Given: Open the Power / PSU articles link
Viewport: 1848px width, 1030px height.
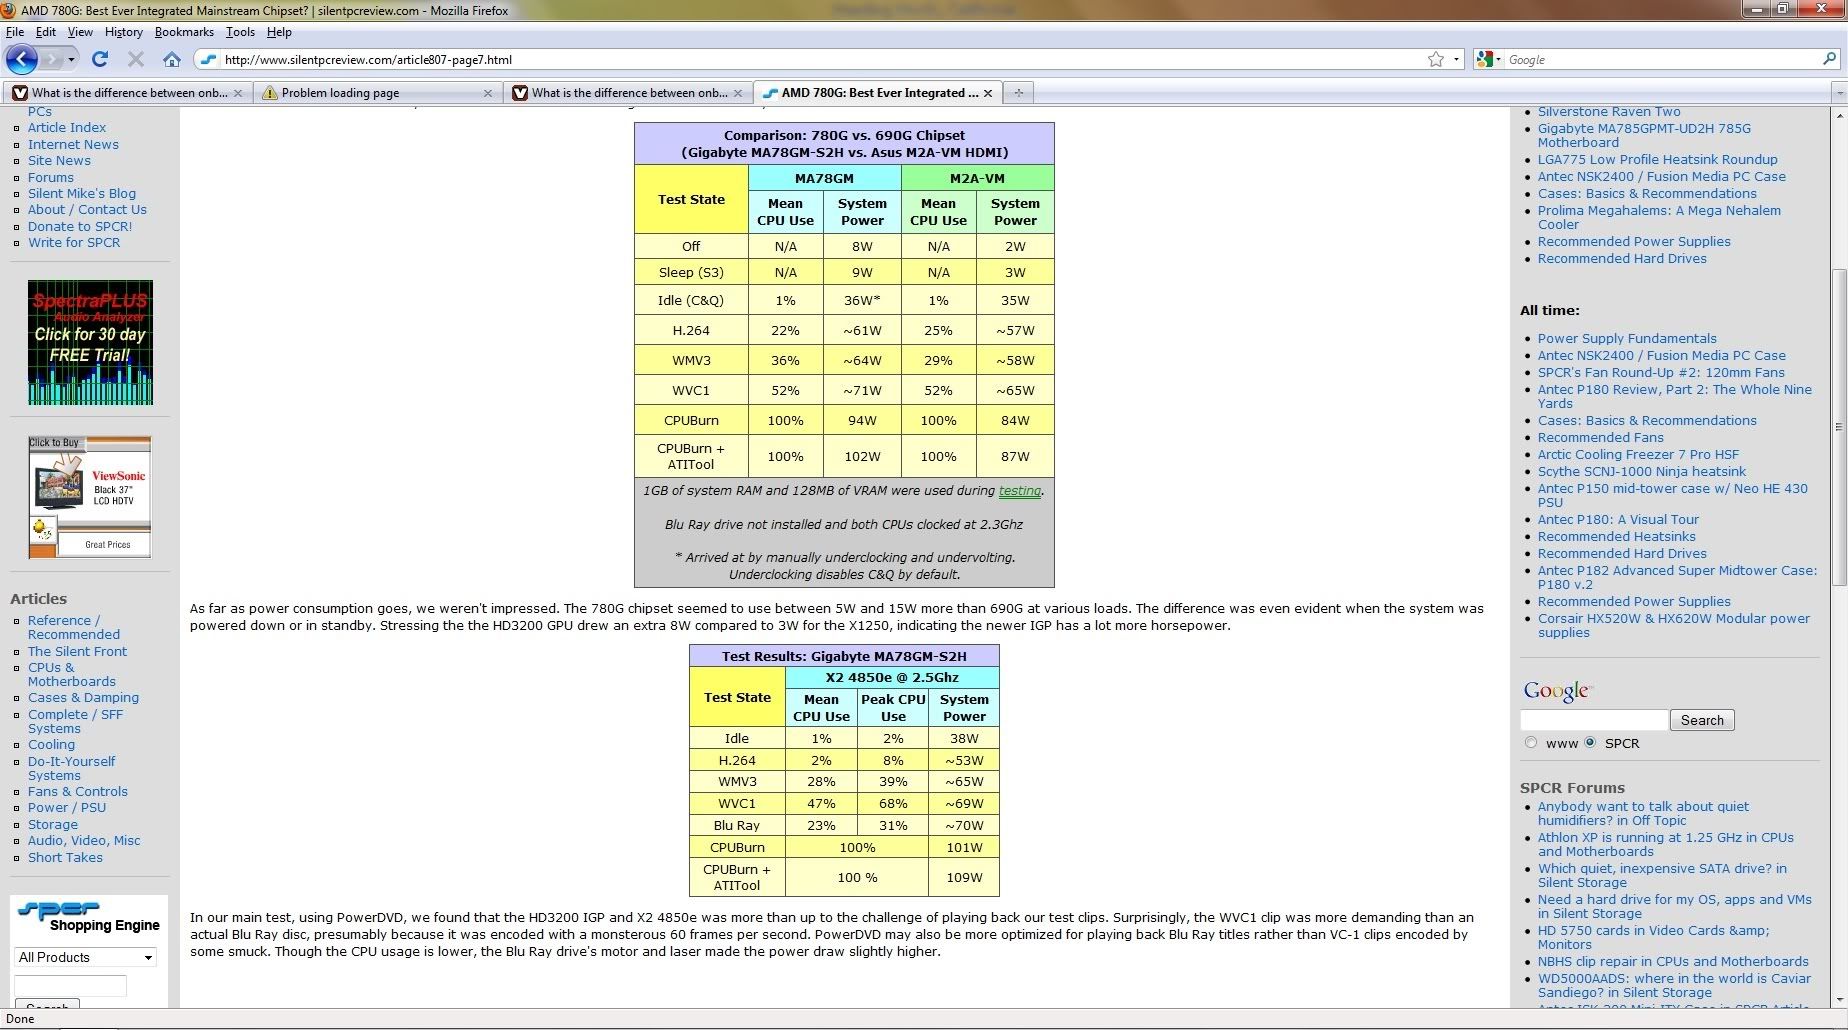Looking at the screenshot, I should [x=67, y=808].
